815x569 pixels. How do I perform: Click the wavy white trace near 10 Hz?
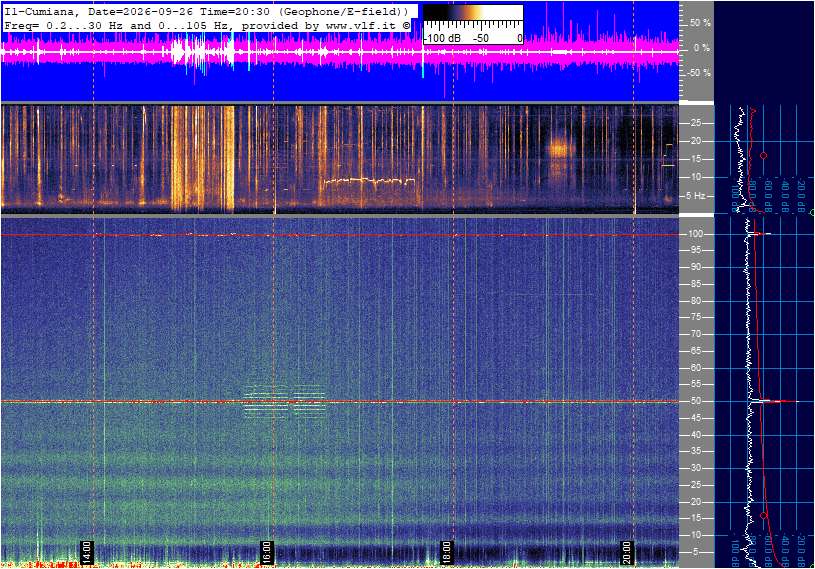pyautogui.click(x=369, y=181)
